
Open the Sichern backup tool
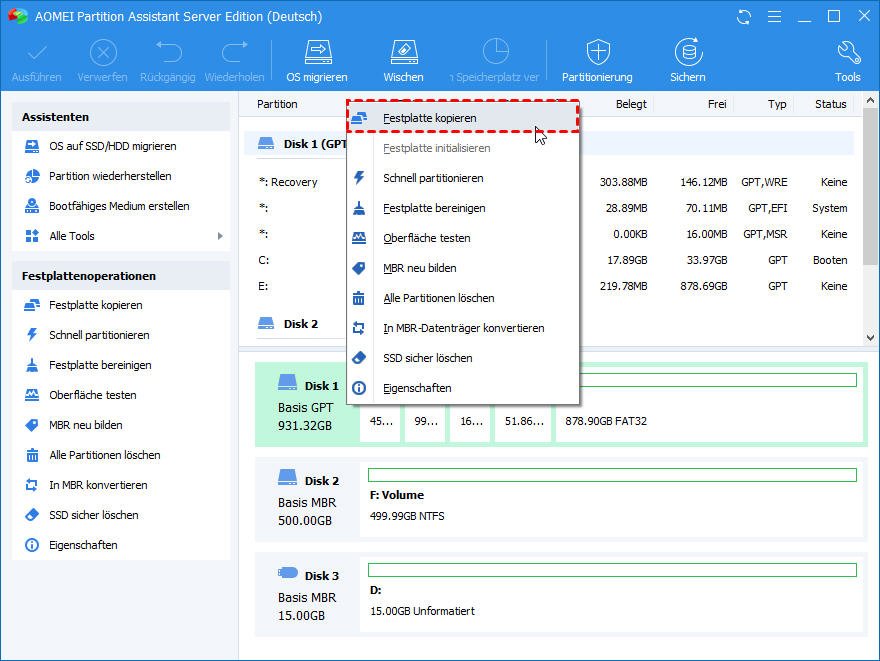(688, 61)
